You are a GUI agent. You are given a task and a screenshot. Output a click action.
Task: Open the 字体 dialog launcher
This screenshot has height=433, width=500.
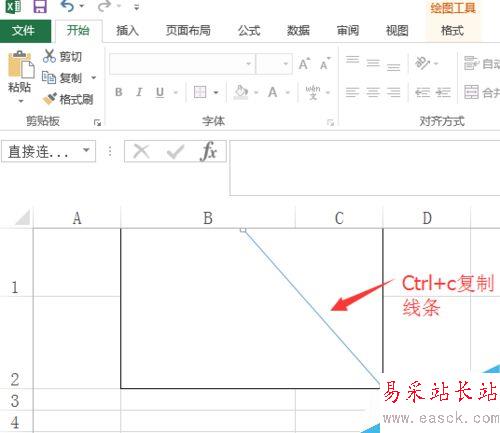(x=330, y=123)
